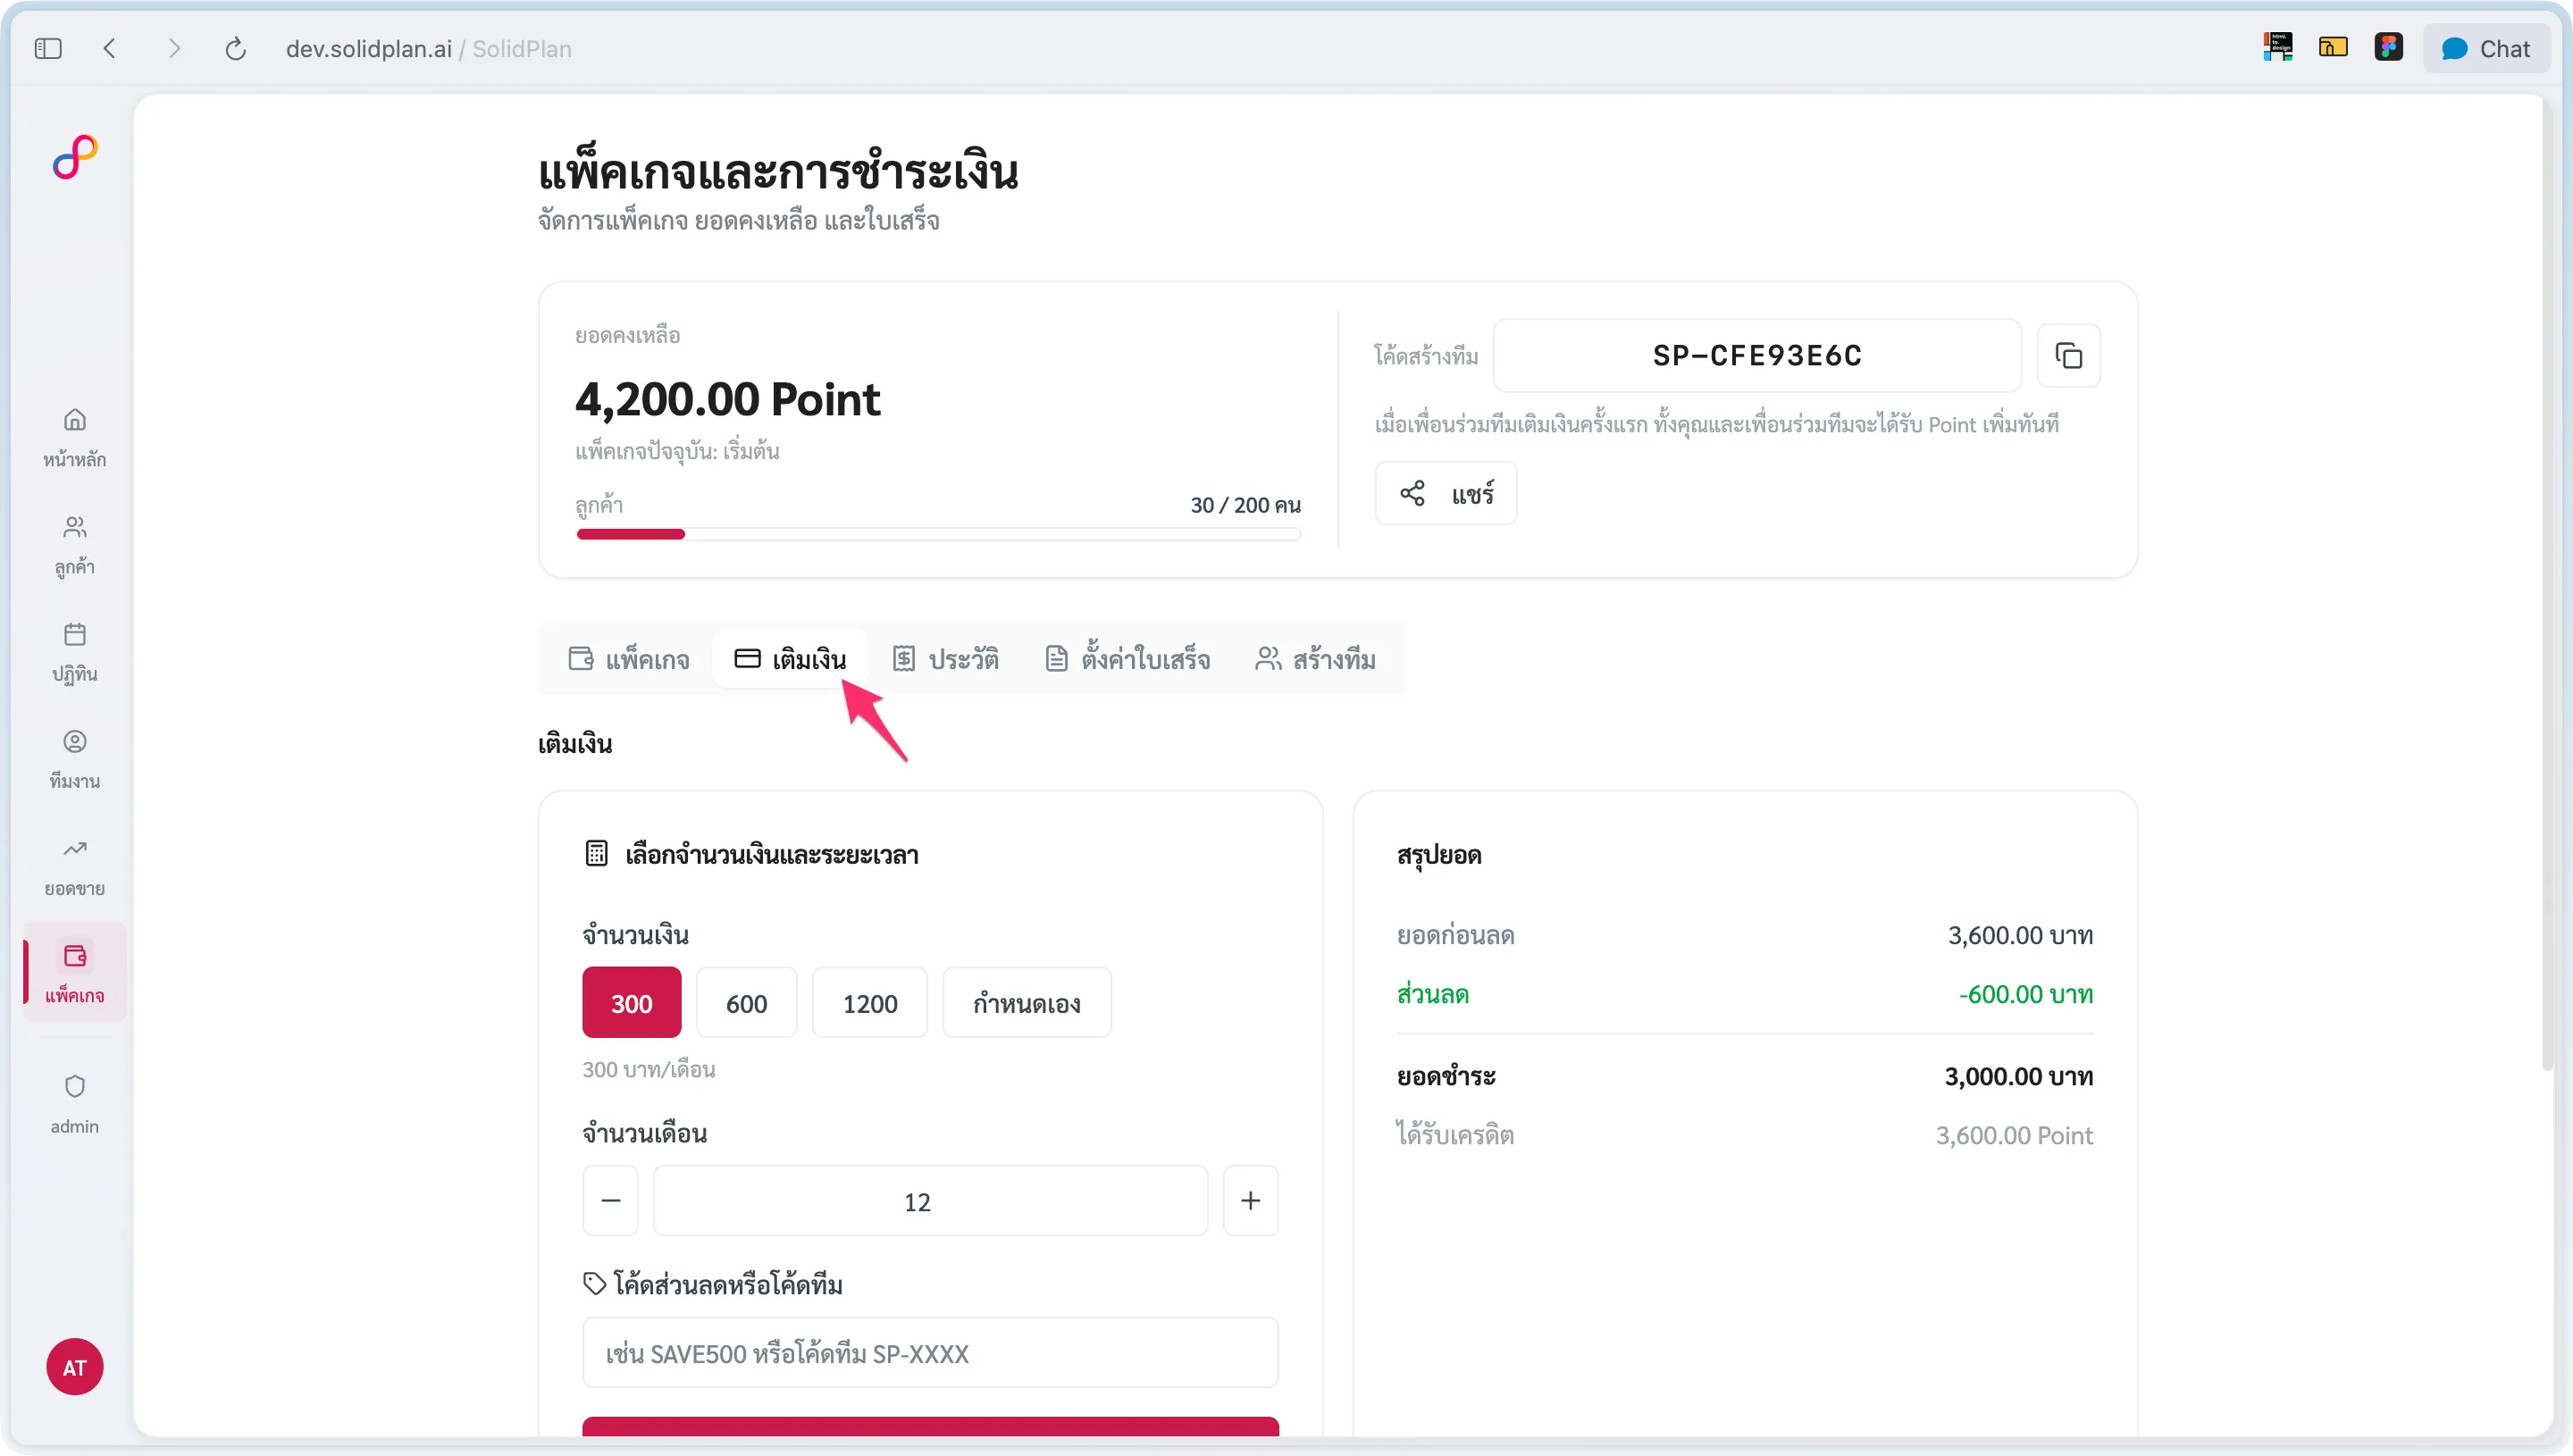2573x1456 pixels.
Task: Go to ลูกค้า customers in sidebar
Action: (75, 545)
